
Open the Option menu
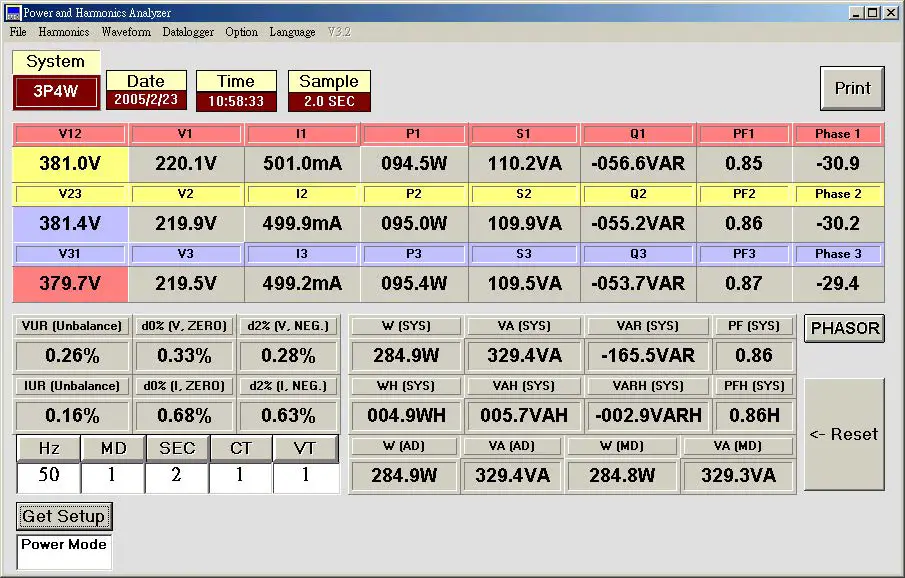pos(241,31)
